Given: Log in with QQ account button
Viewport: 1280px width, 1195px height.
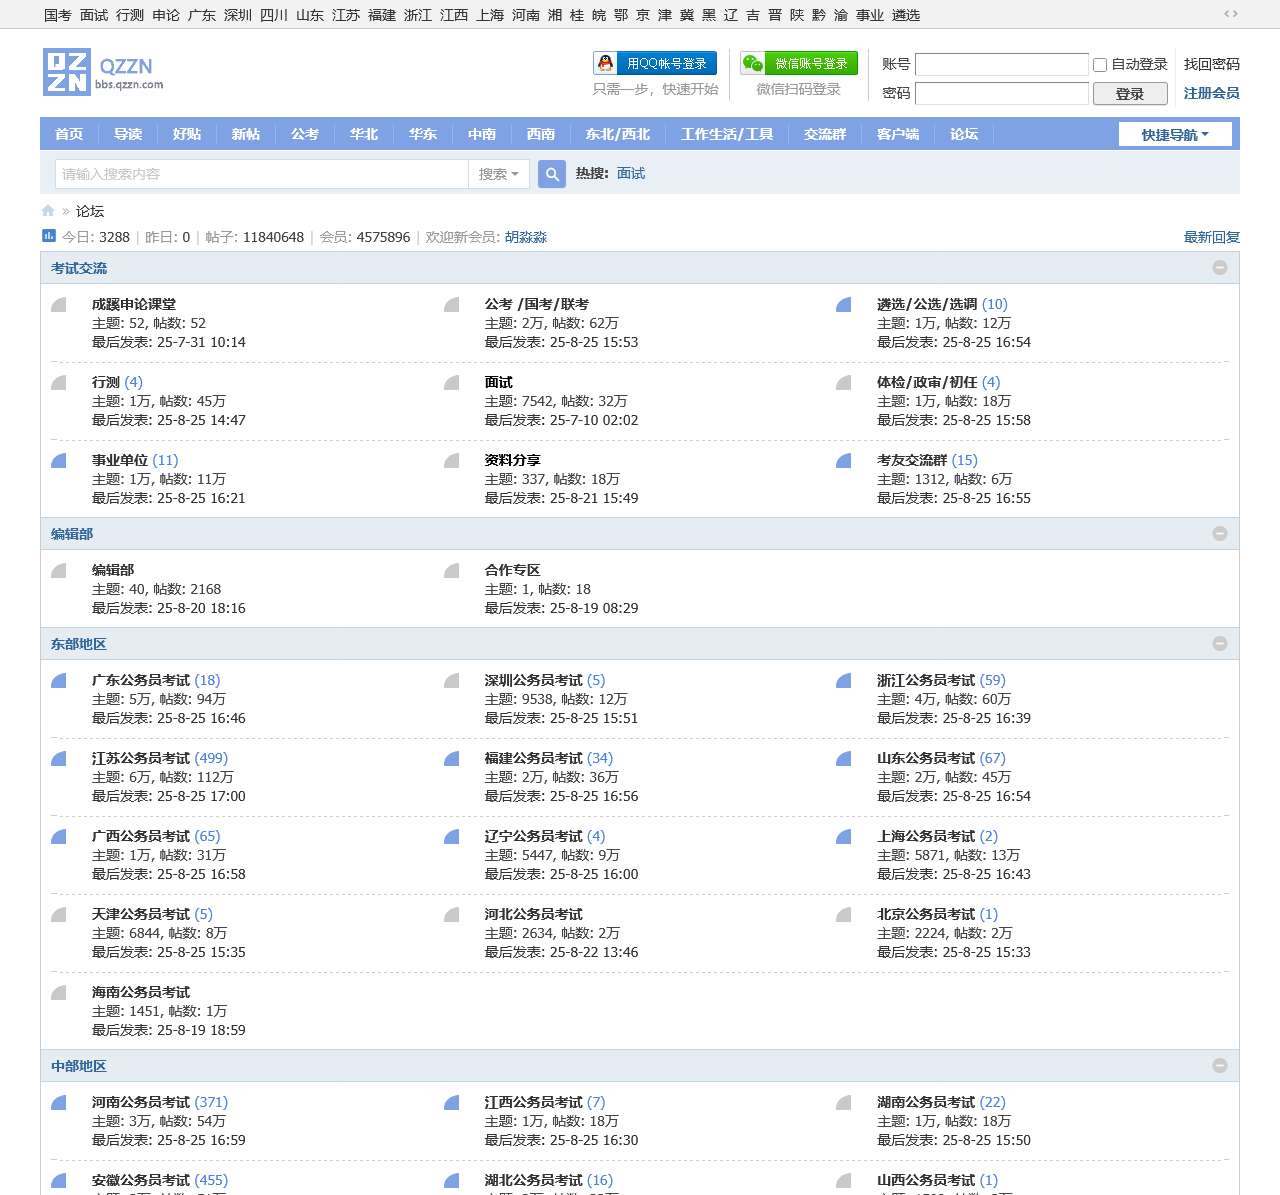Looking at the screenshot, I should click(655, 63).
